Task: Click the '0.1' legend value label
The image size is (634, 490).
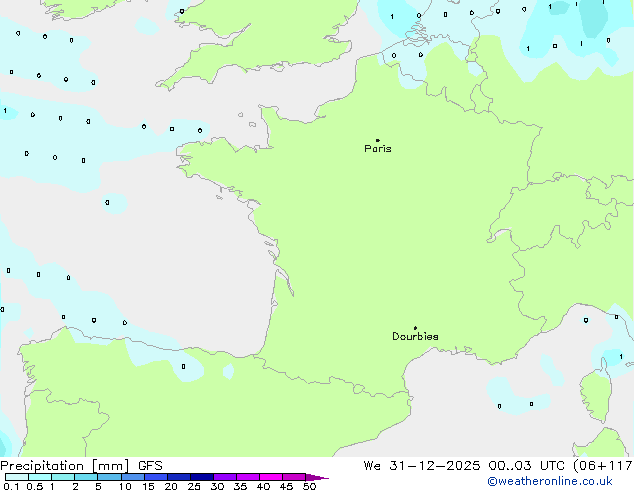Action: coord(12,486)
